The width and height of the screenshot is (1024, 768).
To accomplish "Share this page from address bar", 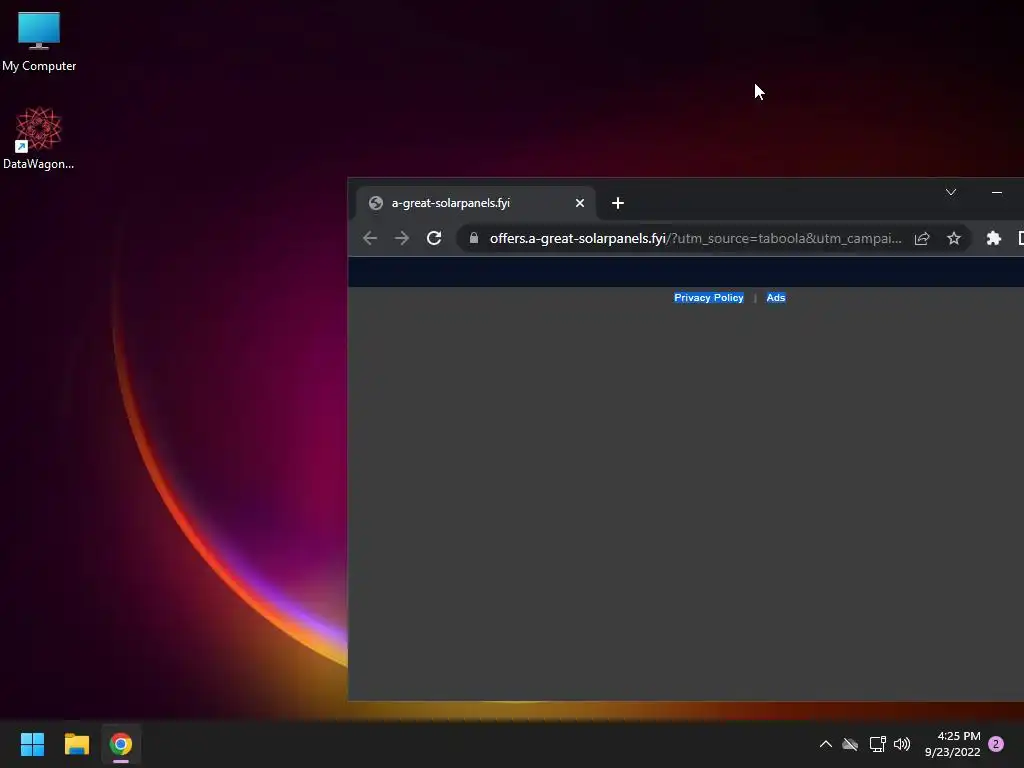I will pyautogui.click(x=922, y=238).
